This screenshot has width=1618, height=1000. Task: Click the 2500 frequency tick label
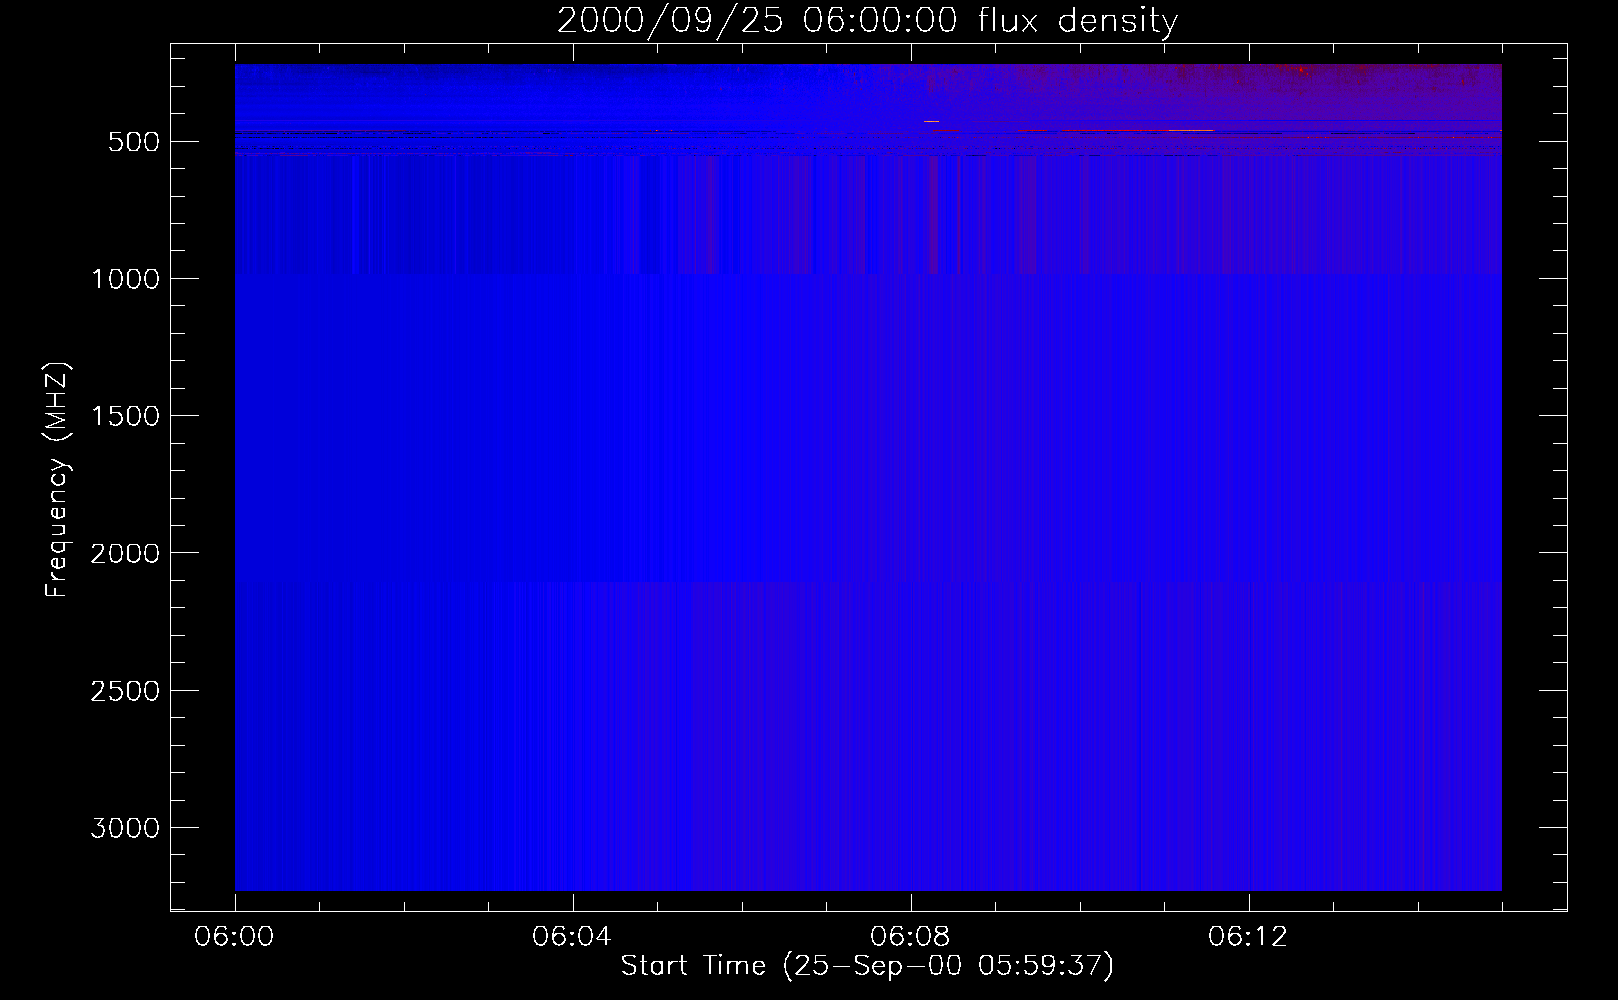(x=125, y=691)
